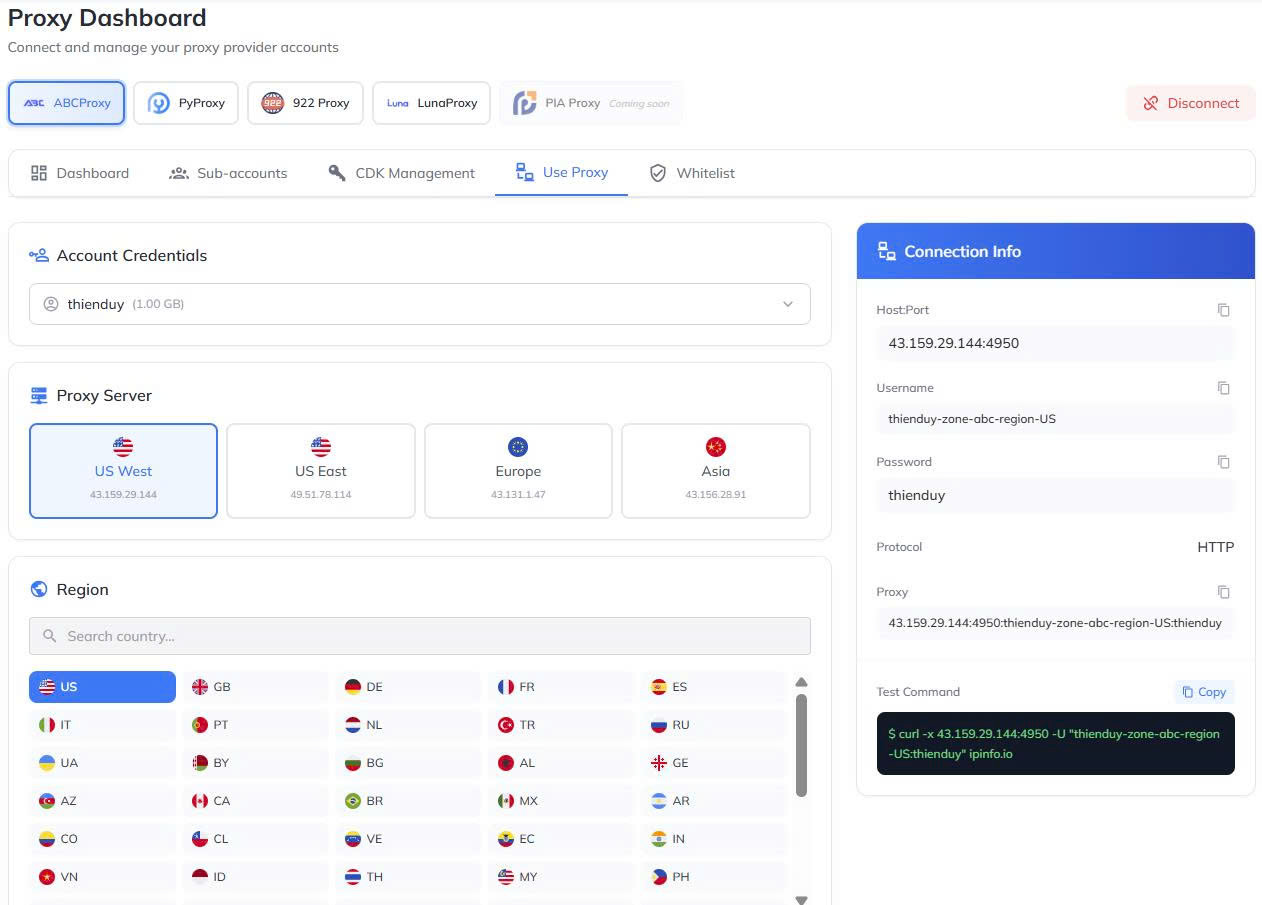
Task: Select the PyProxy provider
Action: (x=186, y=103)
